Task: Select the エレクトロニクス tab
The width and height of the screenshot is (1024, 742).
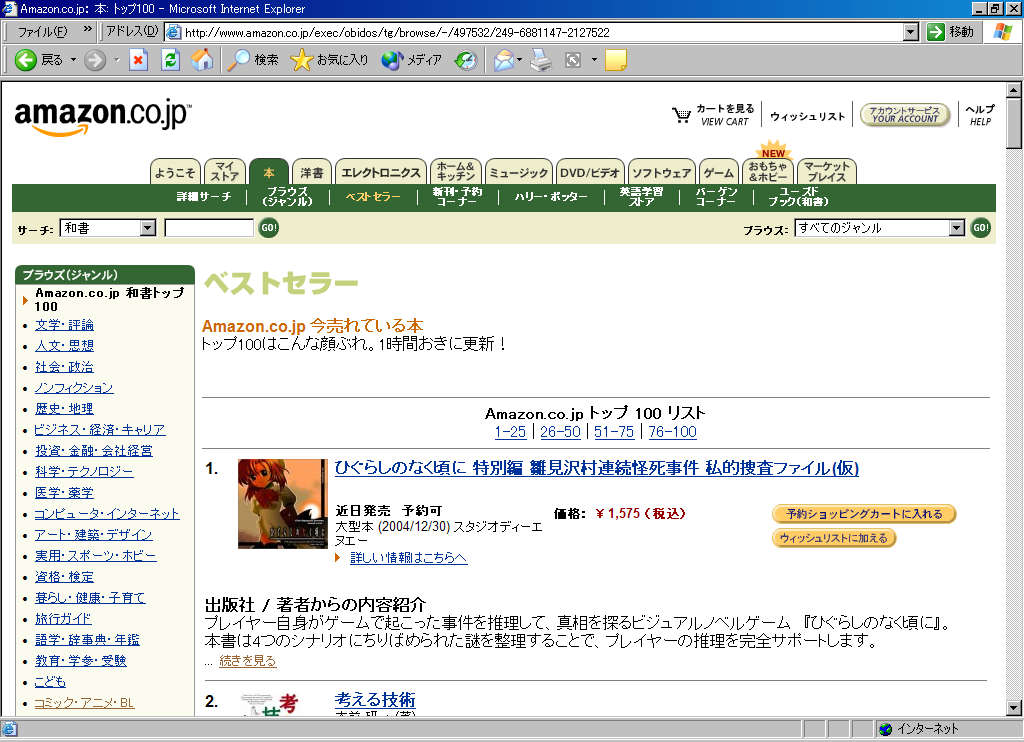Action: click(381, 172)
